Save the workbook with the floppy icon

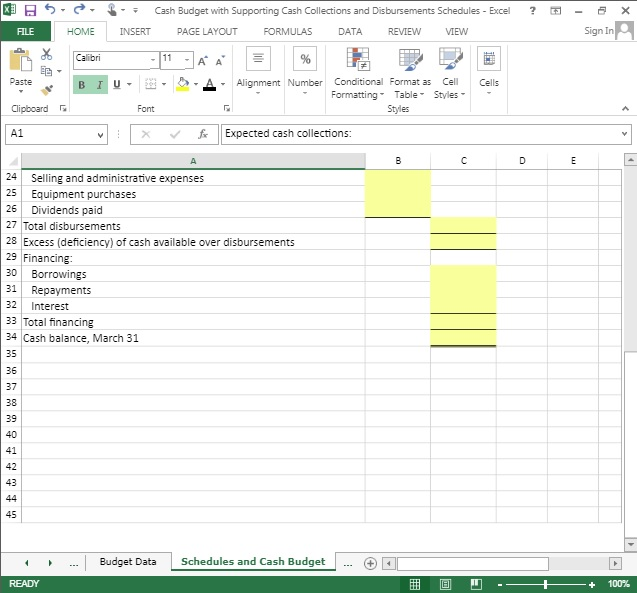pyautogui.click(x=30, y=10)
